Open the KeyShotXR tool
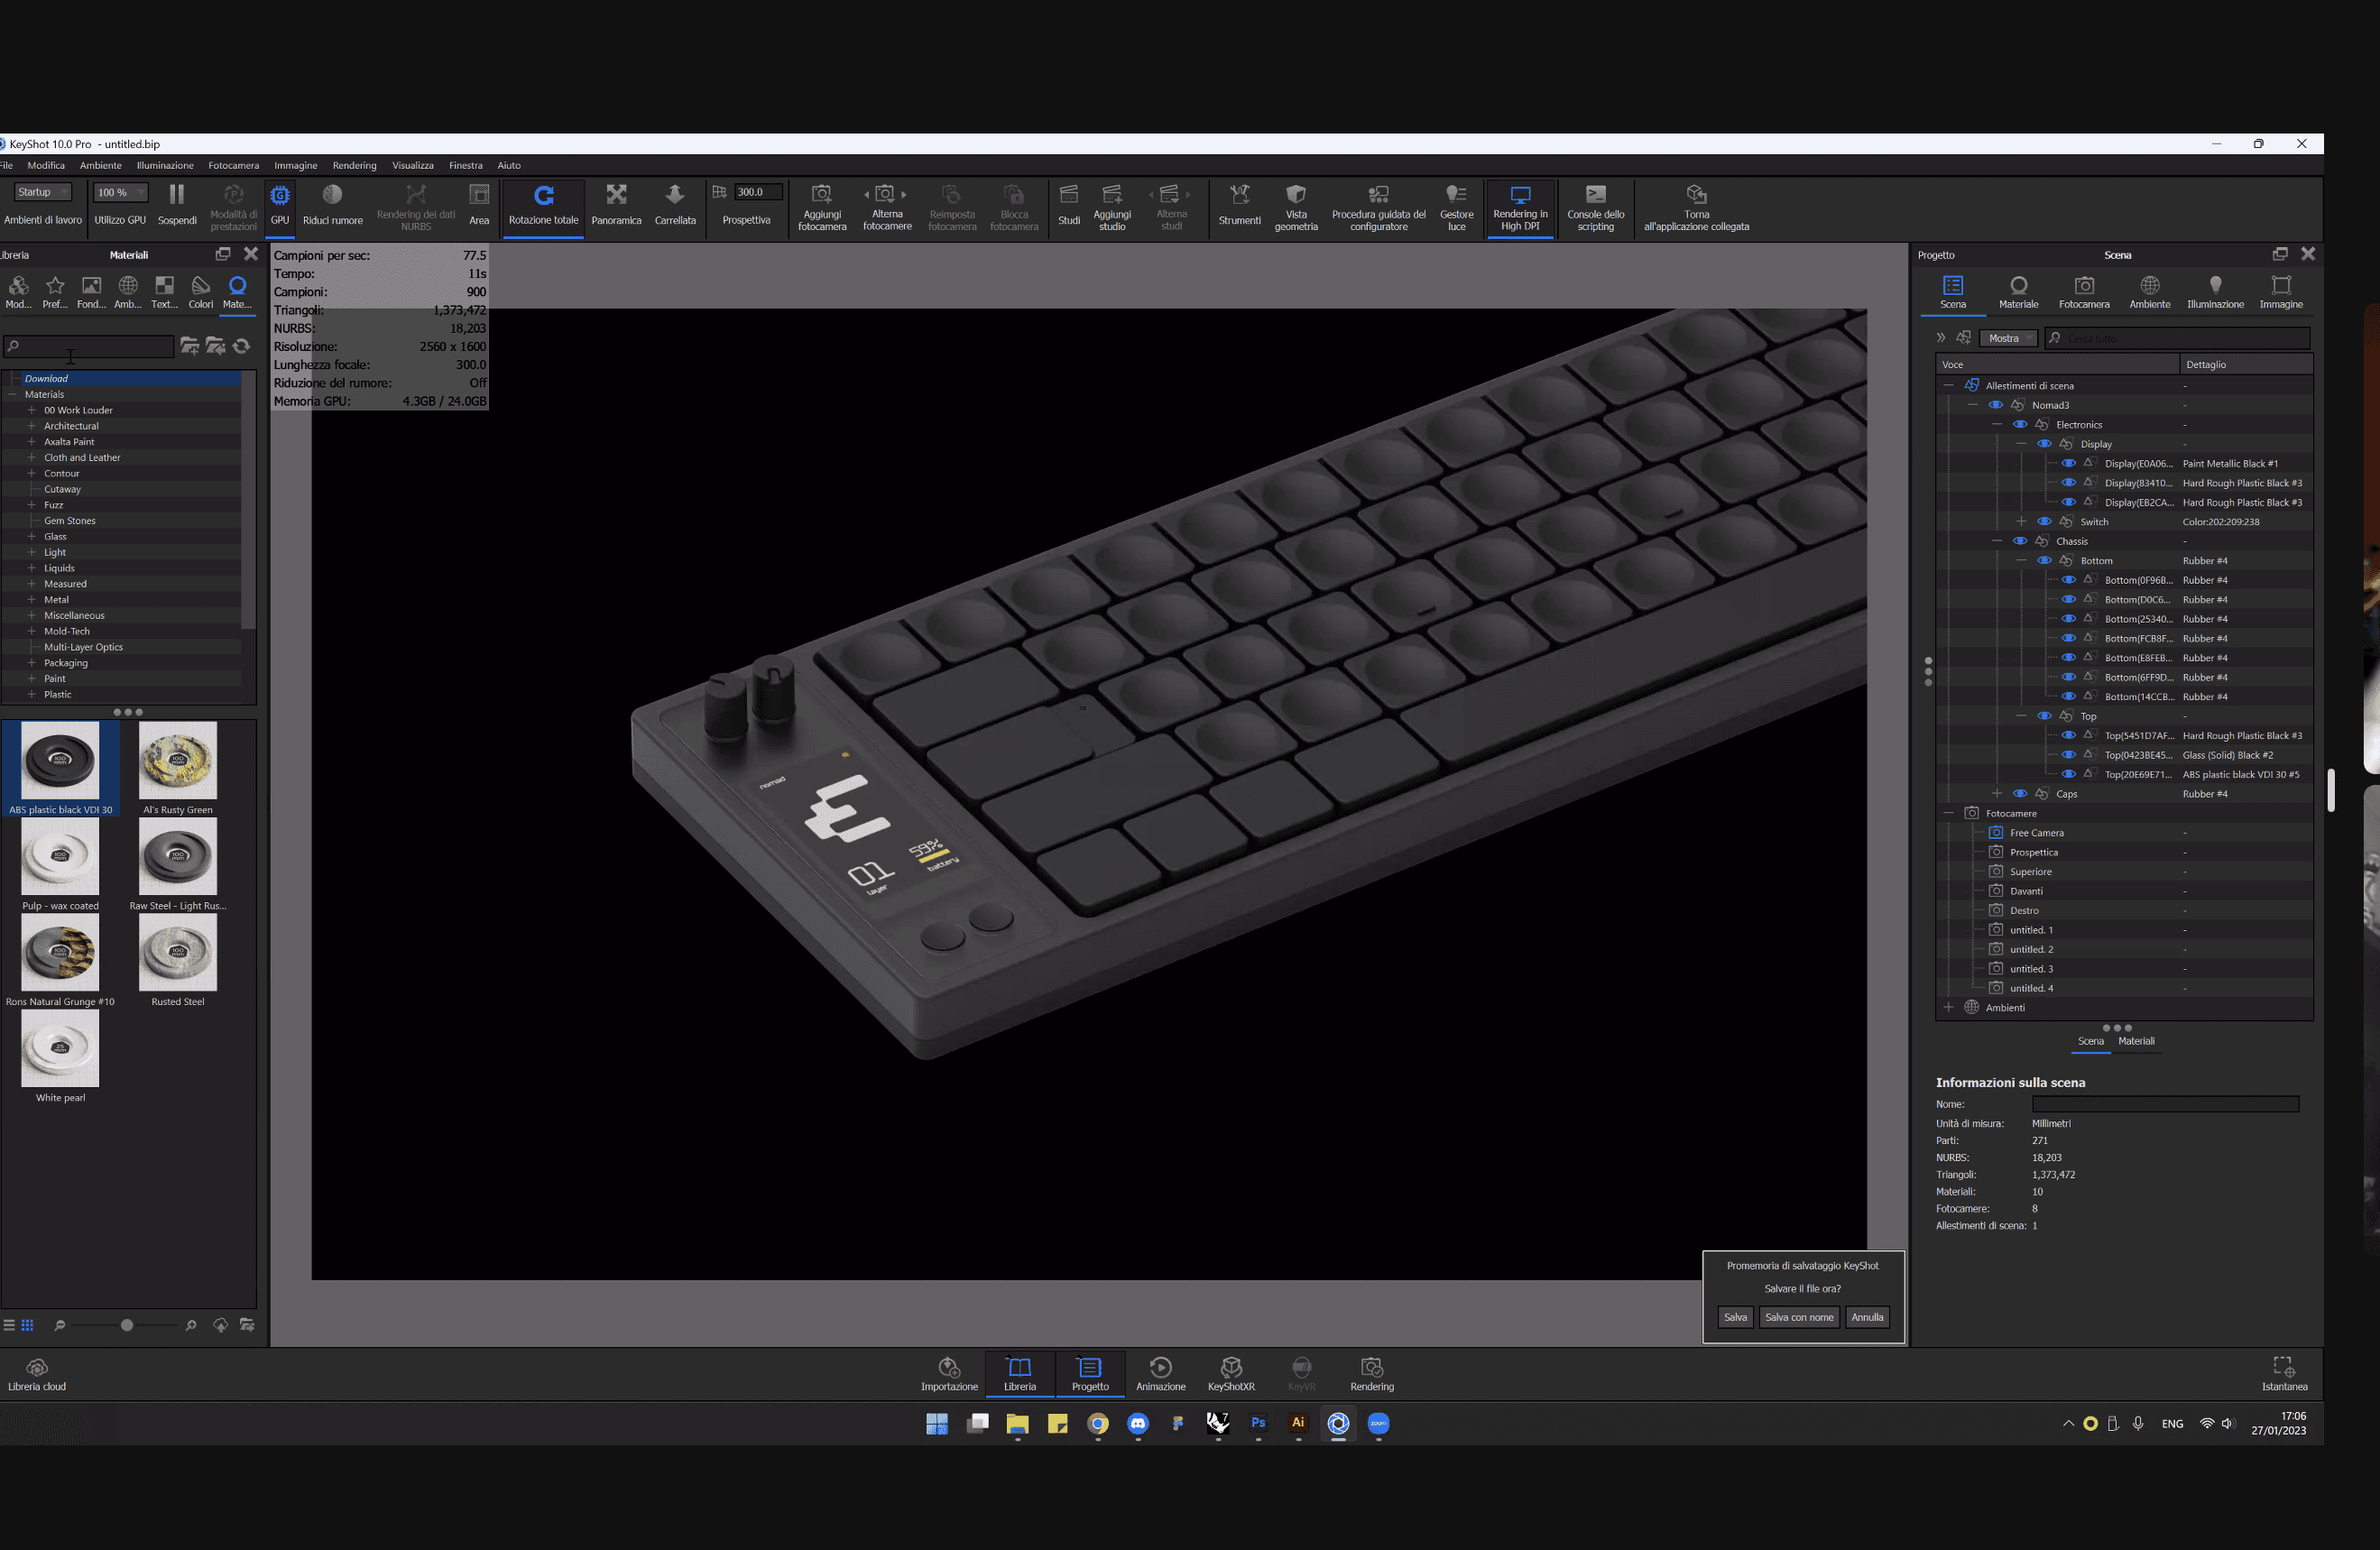 (x=1231, y=1367)
